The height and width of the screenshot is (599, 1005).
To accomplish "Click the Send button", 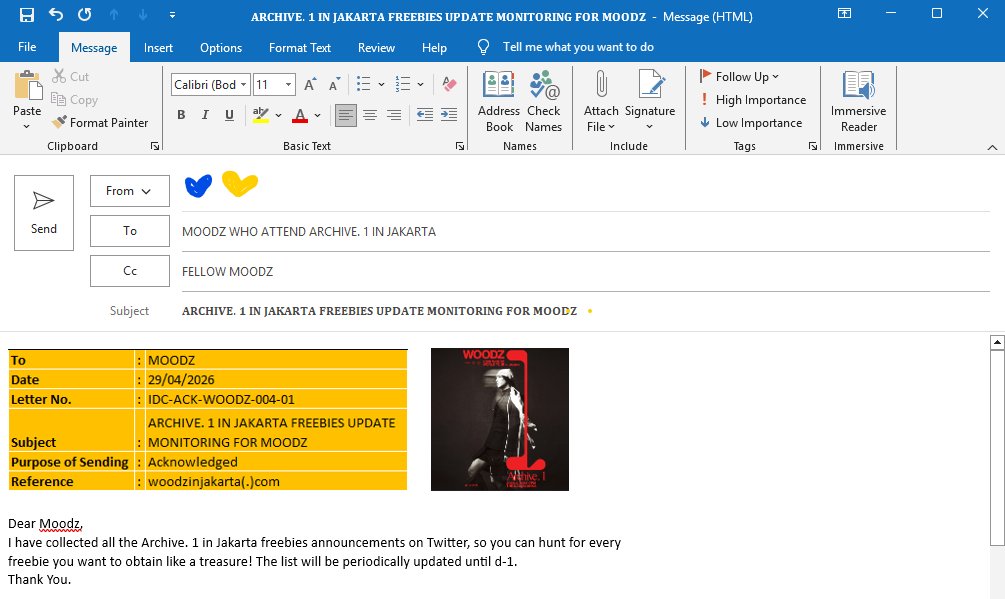I will click(44, 213).
